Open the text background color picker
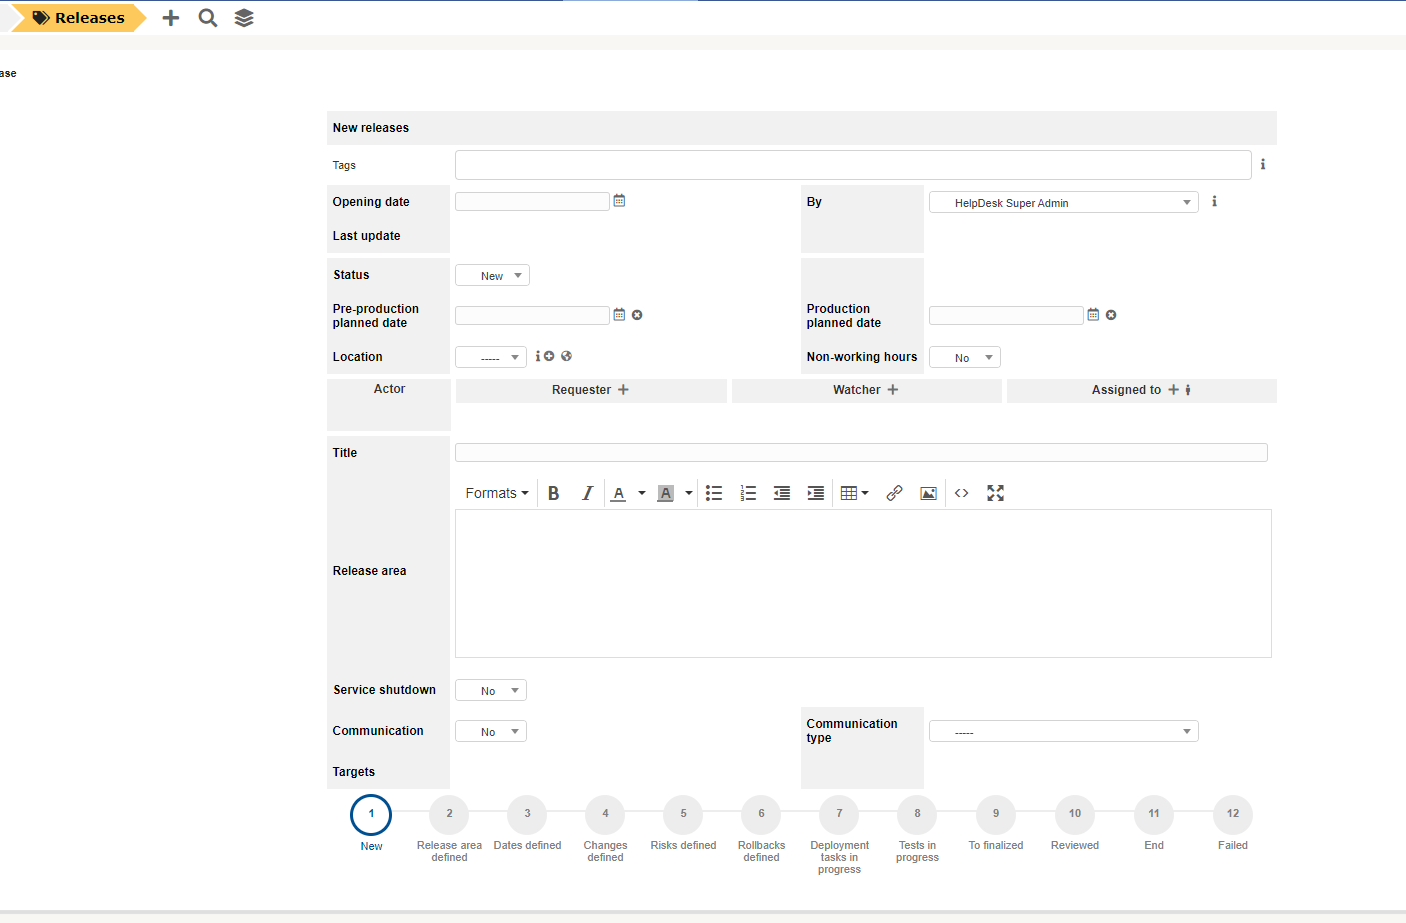The height and width of the screenshot is (923, 1406). [x=665, y=492]
